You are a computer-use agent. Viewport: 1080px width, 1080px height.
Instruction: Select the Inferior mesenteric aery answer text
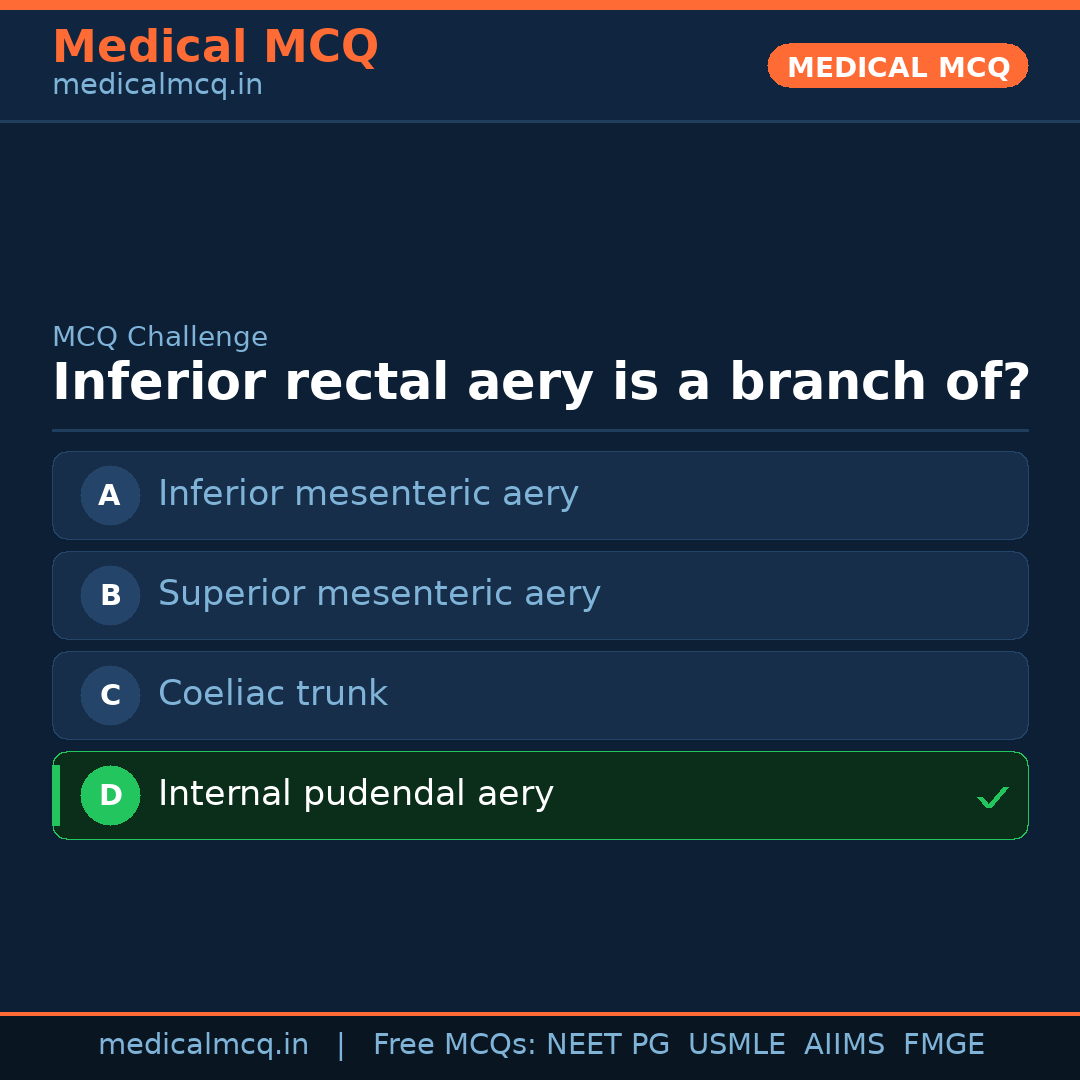pos(368,494)
